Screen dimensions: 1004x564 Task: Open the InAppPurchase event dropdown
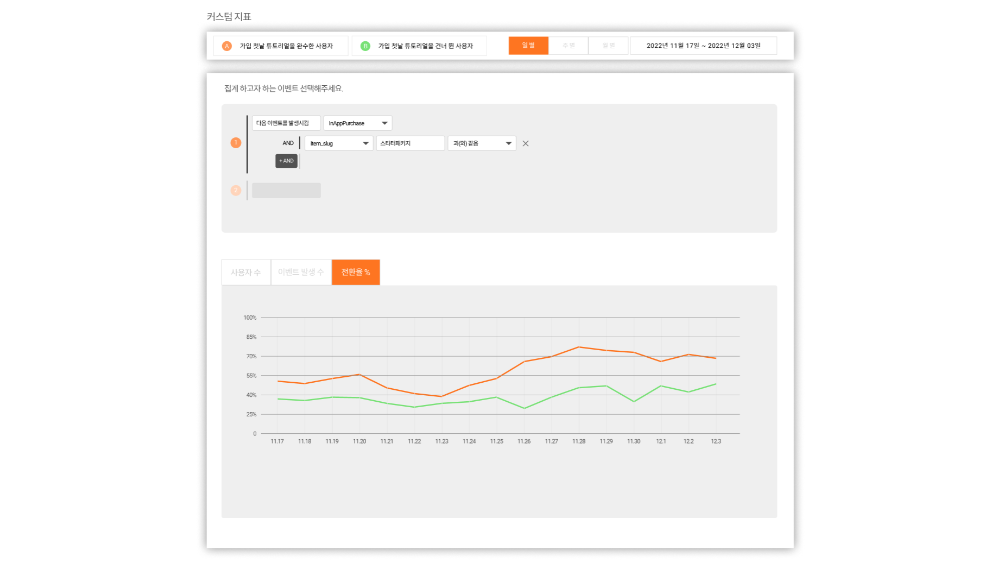357,123
